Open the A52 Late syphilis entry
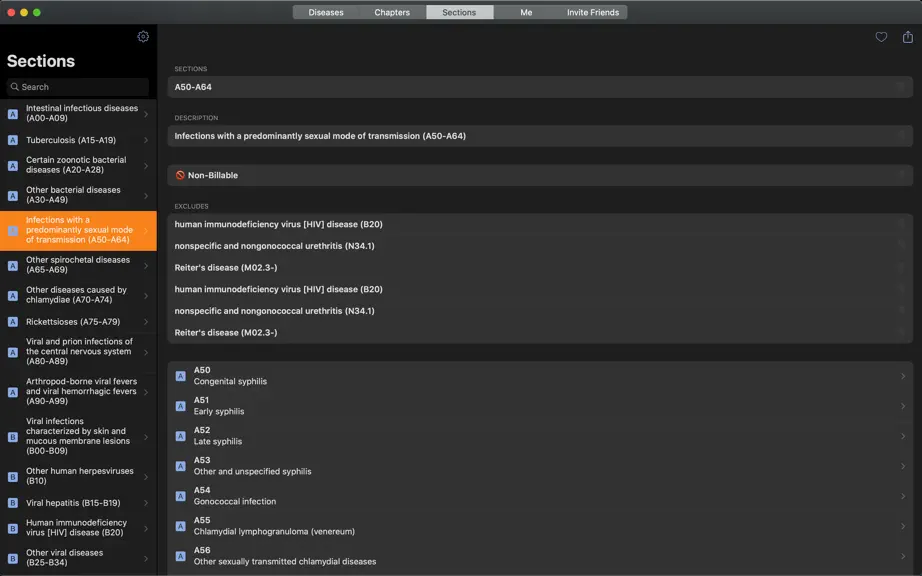This screenshot has width=922, height=576. 540,436
